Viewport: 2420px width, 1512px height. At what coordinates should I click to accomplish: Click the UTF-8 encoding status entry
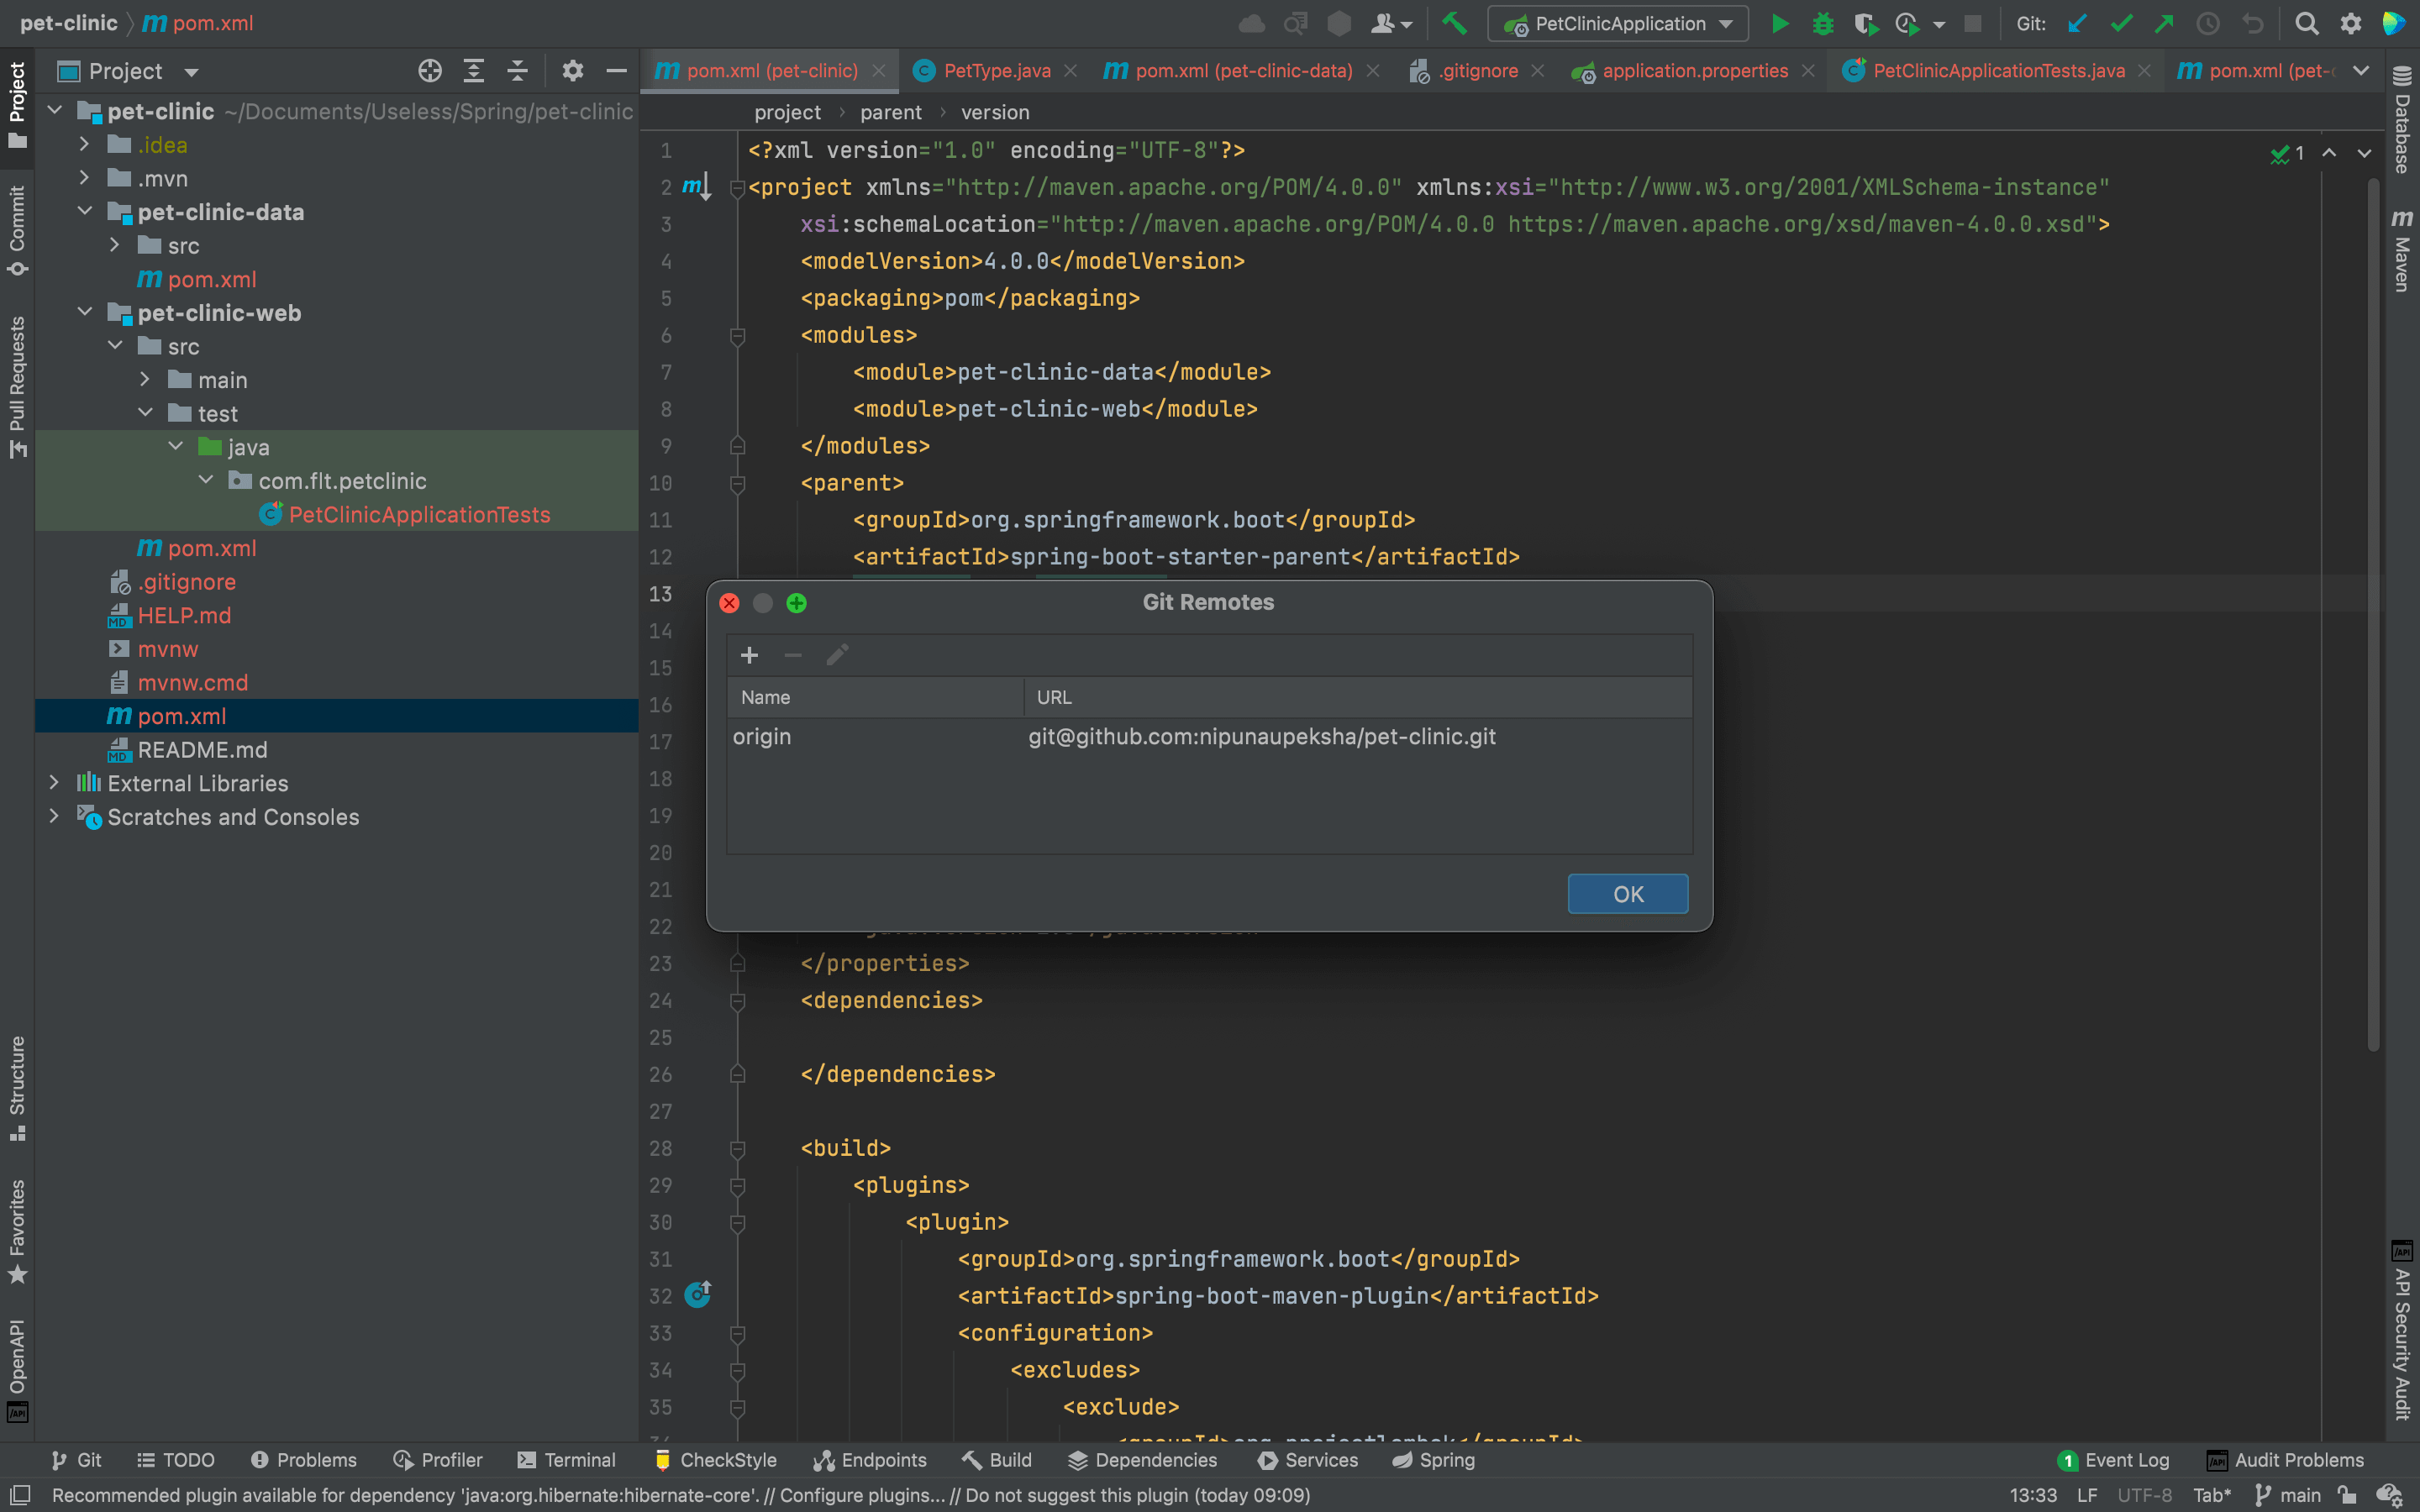(2144, 1495)
